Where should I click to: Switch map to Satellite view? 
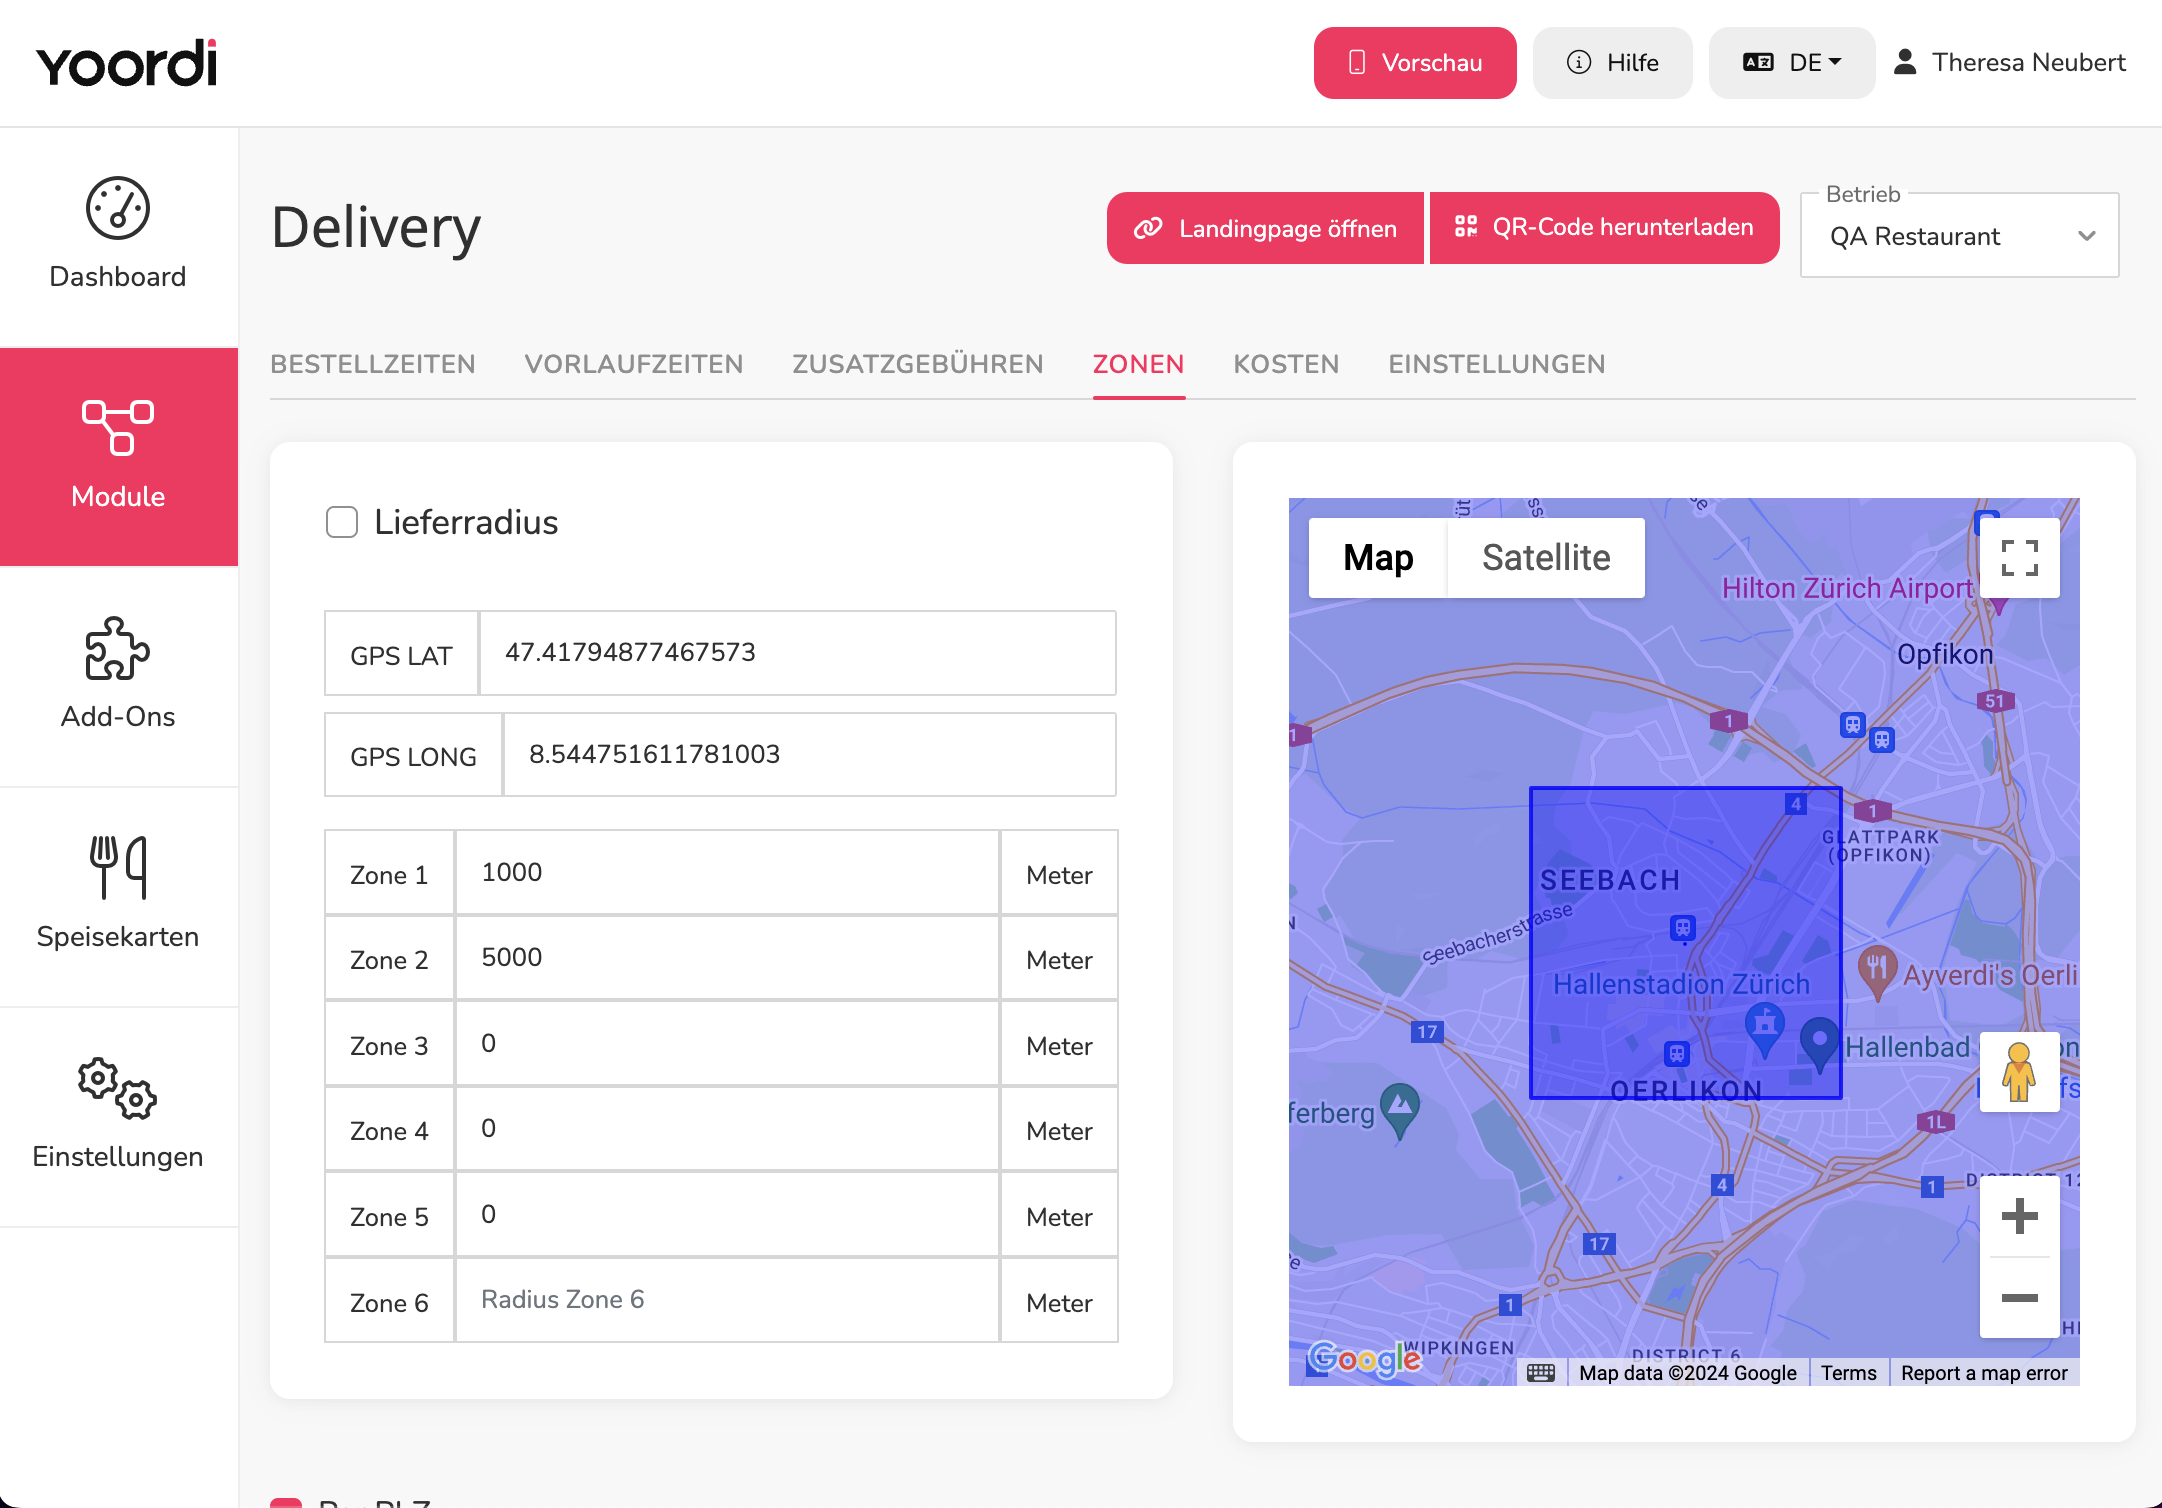pyautogui.click(x=1546, y=558)
